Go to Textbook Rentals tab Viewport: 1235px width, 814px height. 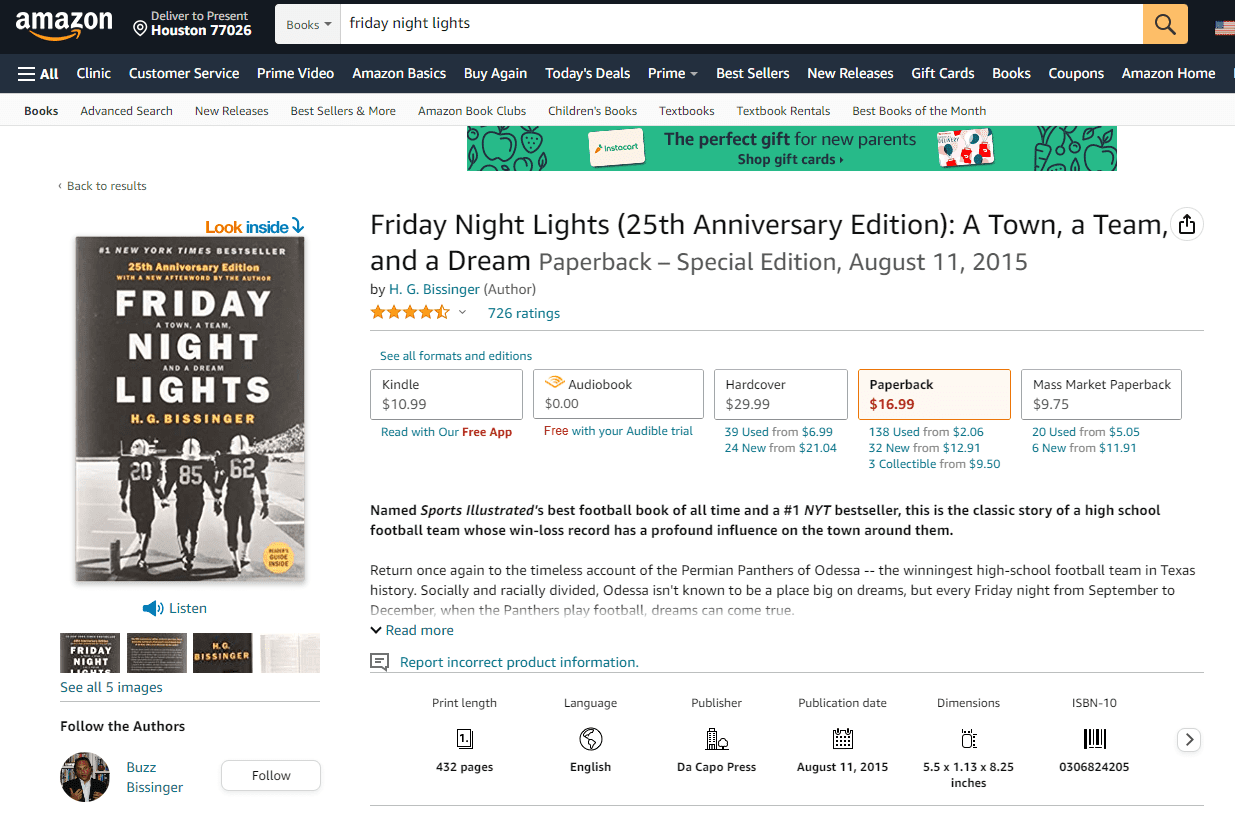click(x=783, y=111)
